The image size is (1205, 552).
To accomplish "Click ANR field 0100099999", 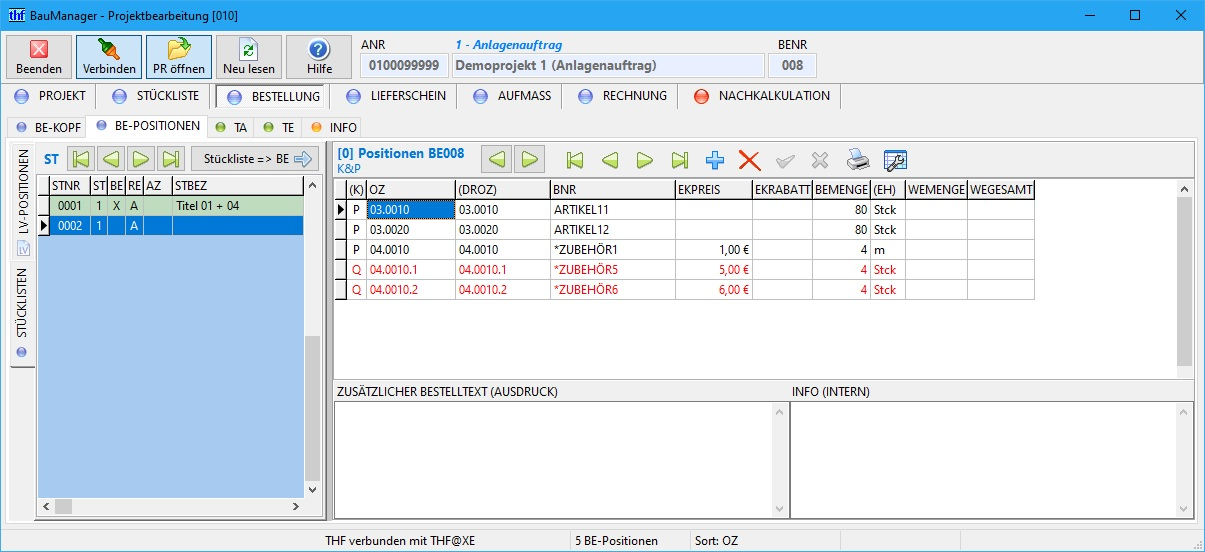I will (x=405, y=65).
